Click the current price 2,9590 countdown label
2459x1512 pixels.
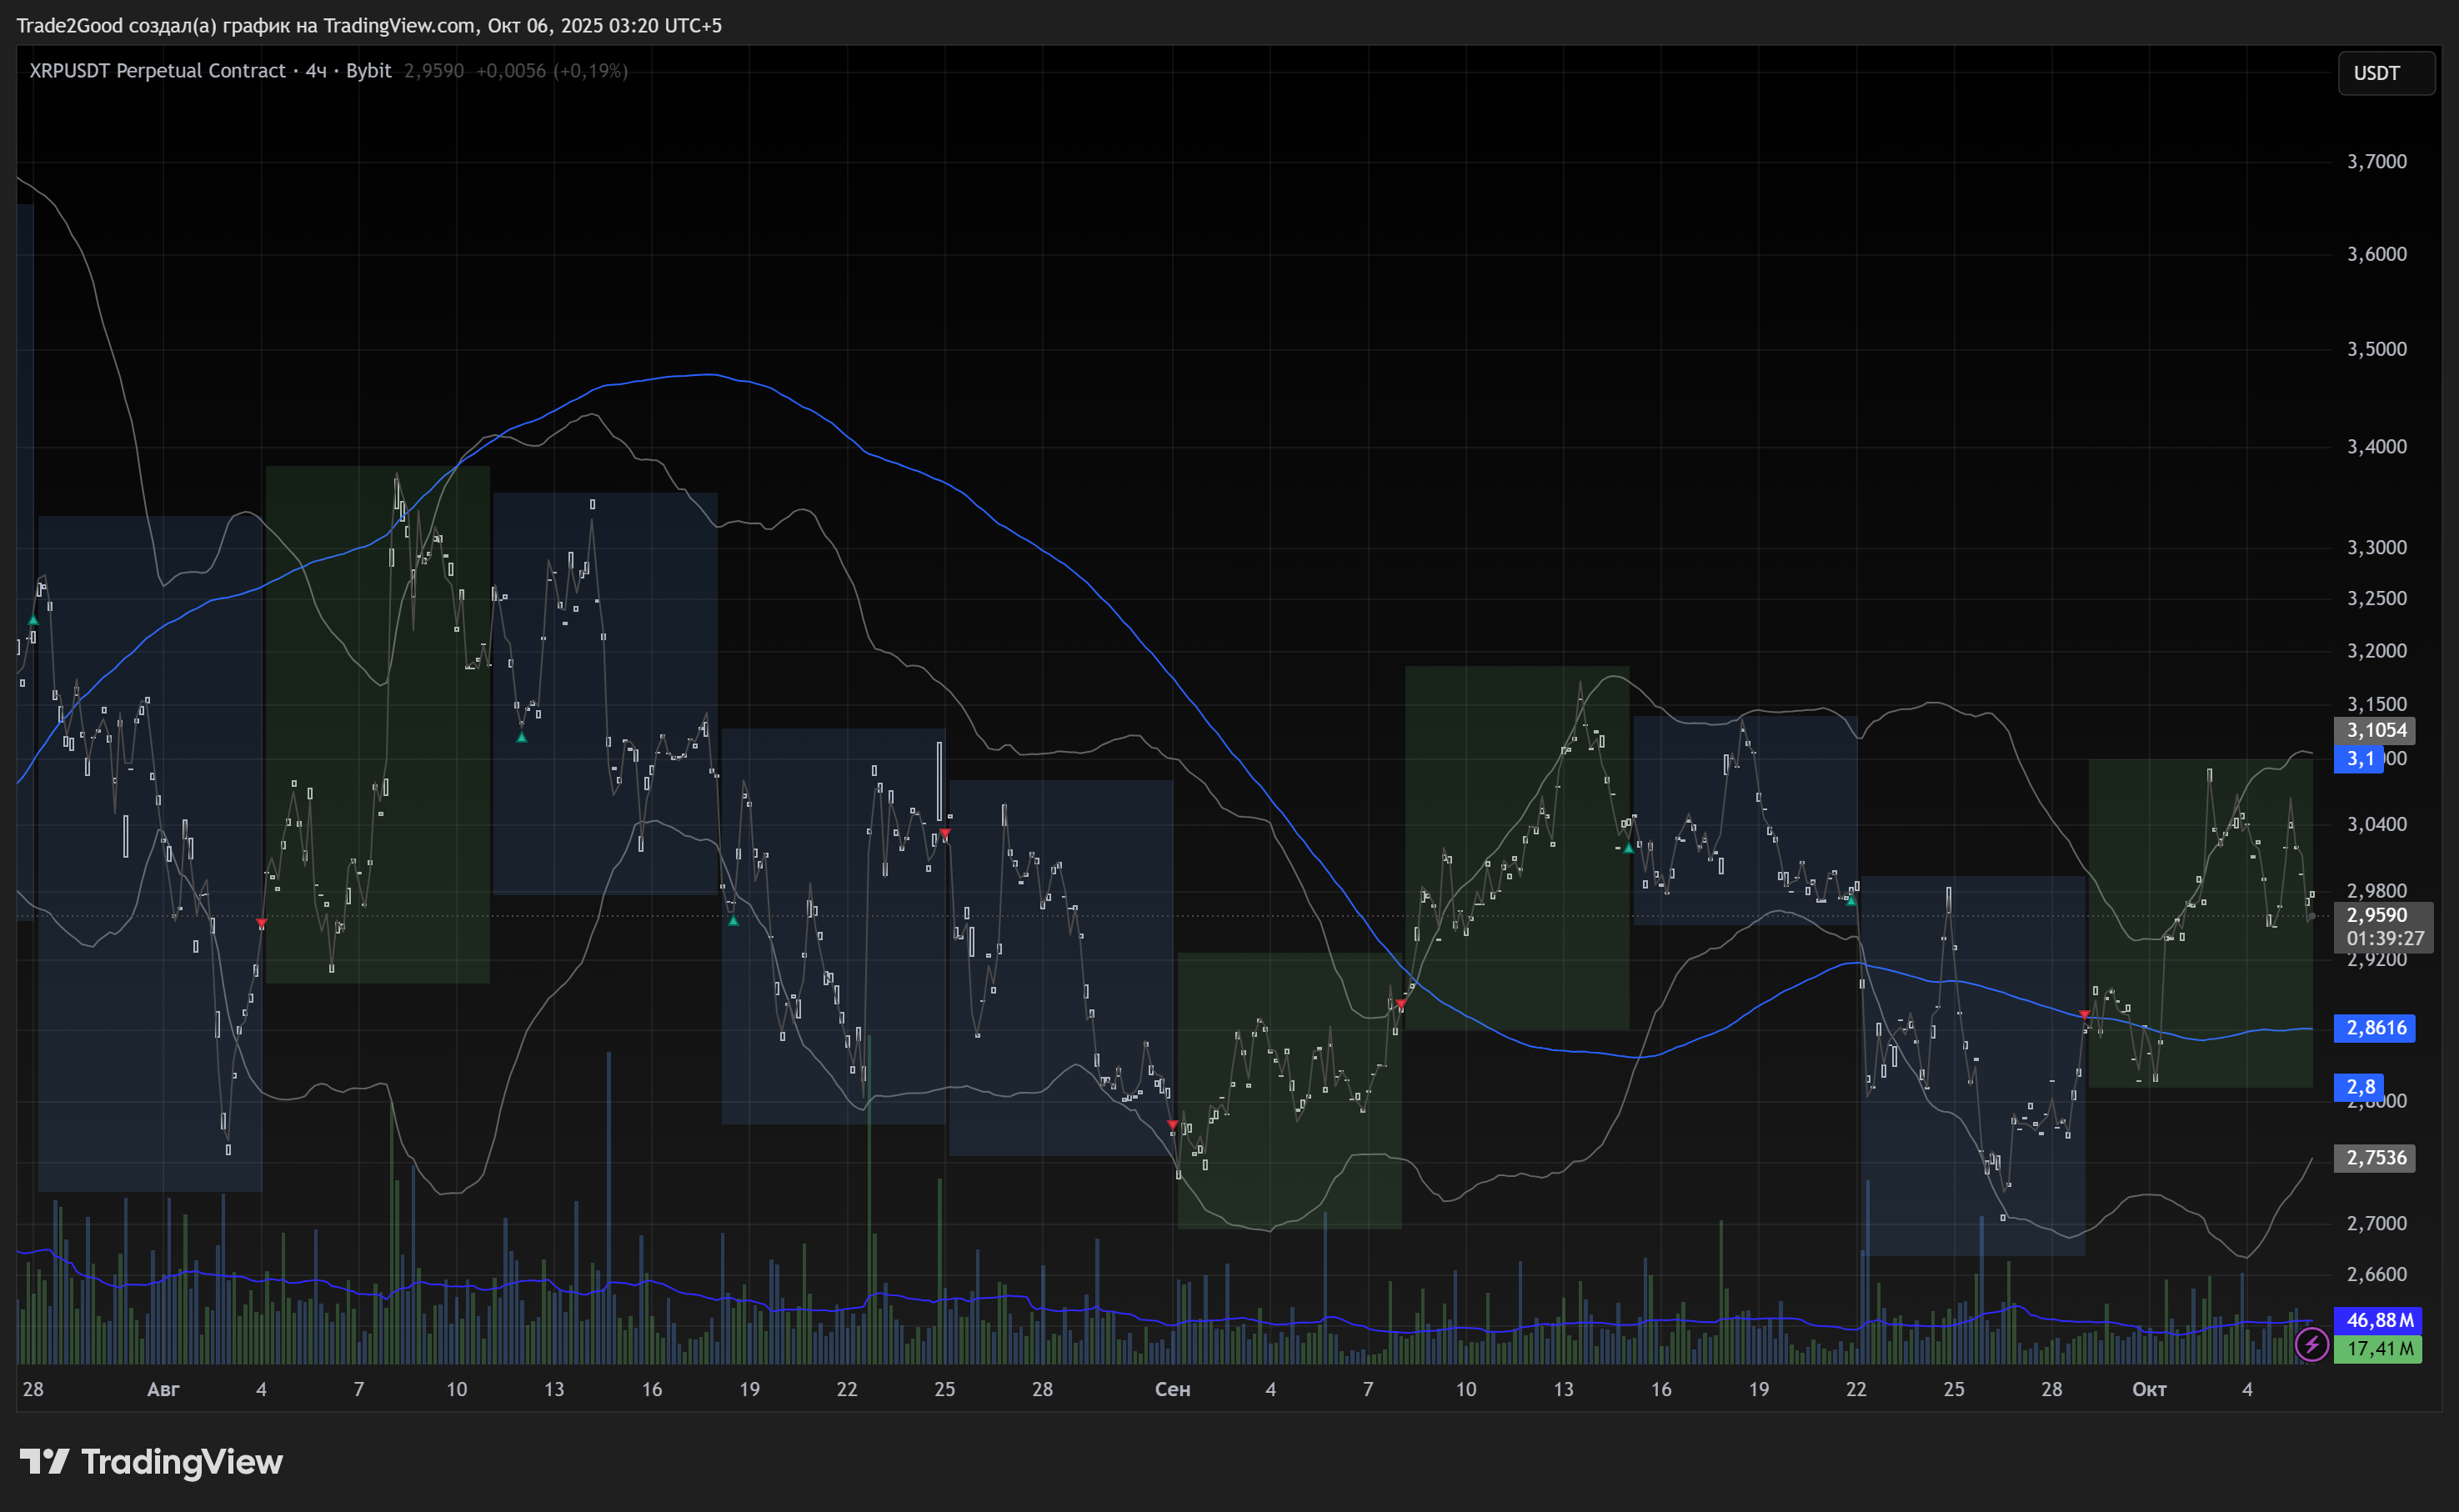pyautogui.click(x=2383, y=926)
